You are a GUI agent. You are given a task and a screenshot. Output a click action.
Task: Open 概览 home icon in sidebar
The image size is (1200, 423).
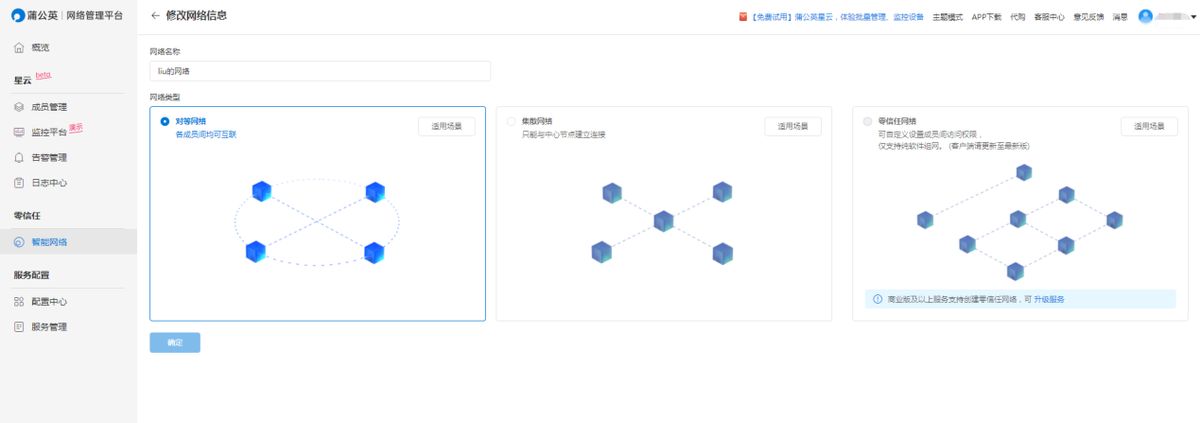pyautogui.click(x=19, y=47)
